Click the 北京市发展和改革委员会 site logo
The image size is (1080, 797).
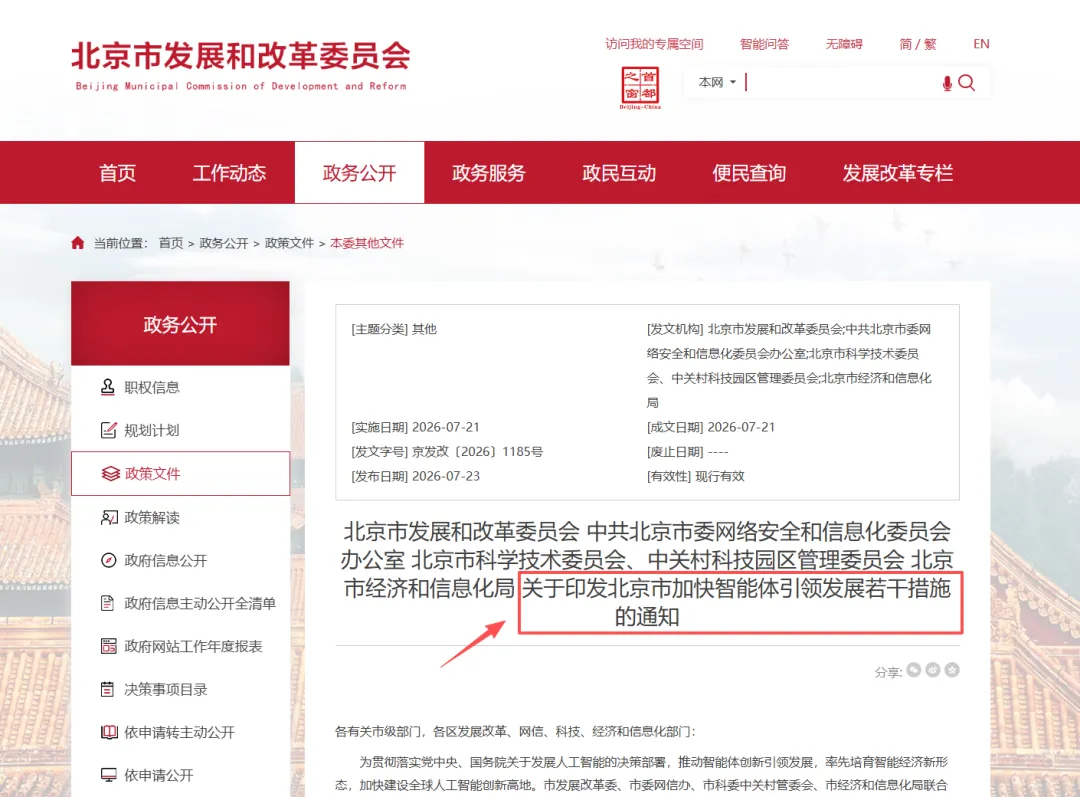coord(241,65)
